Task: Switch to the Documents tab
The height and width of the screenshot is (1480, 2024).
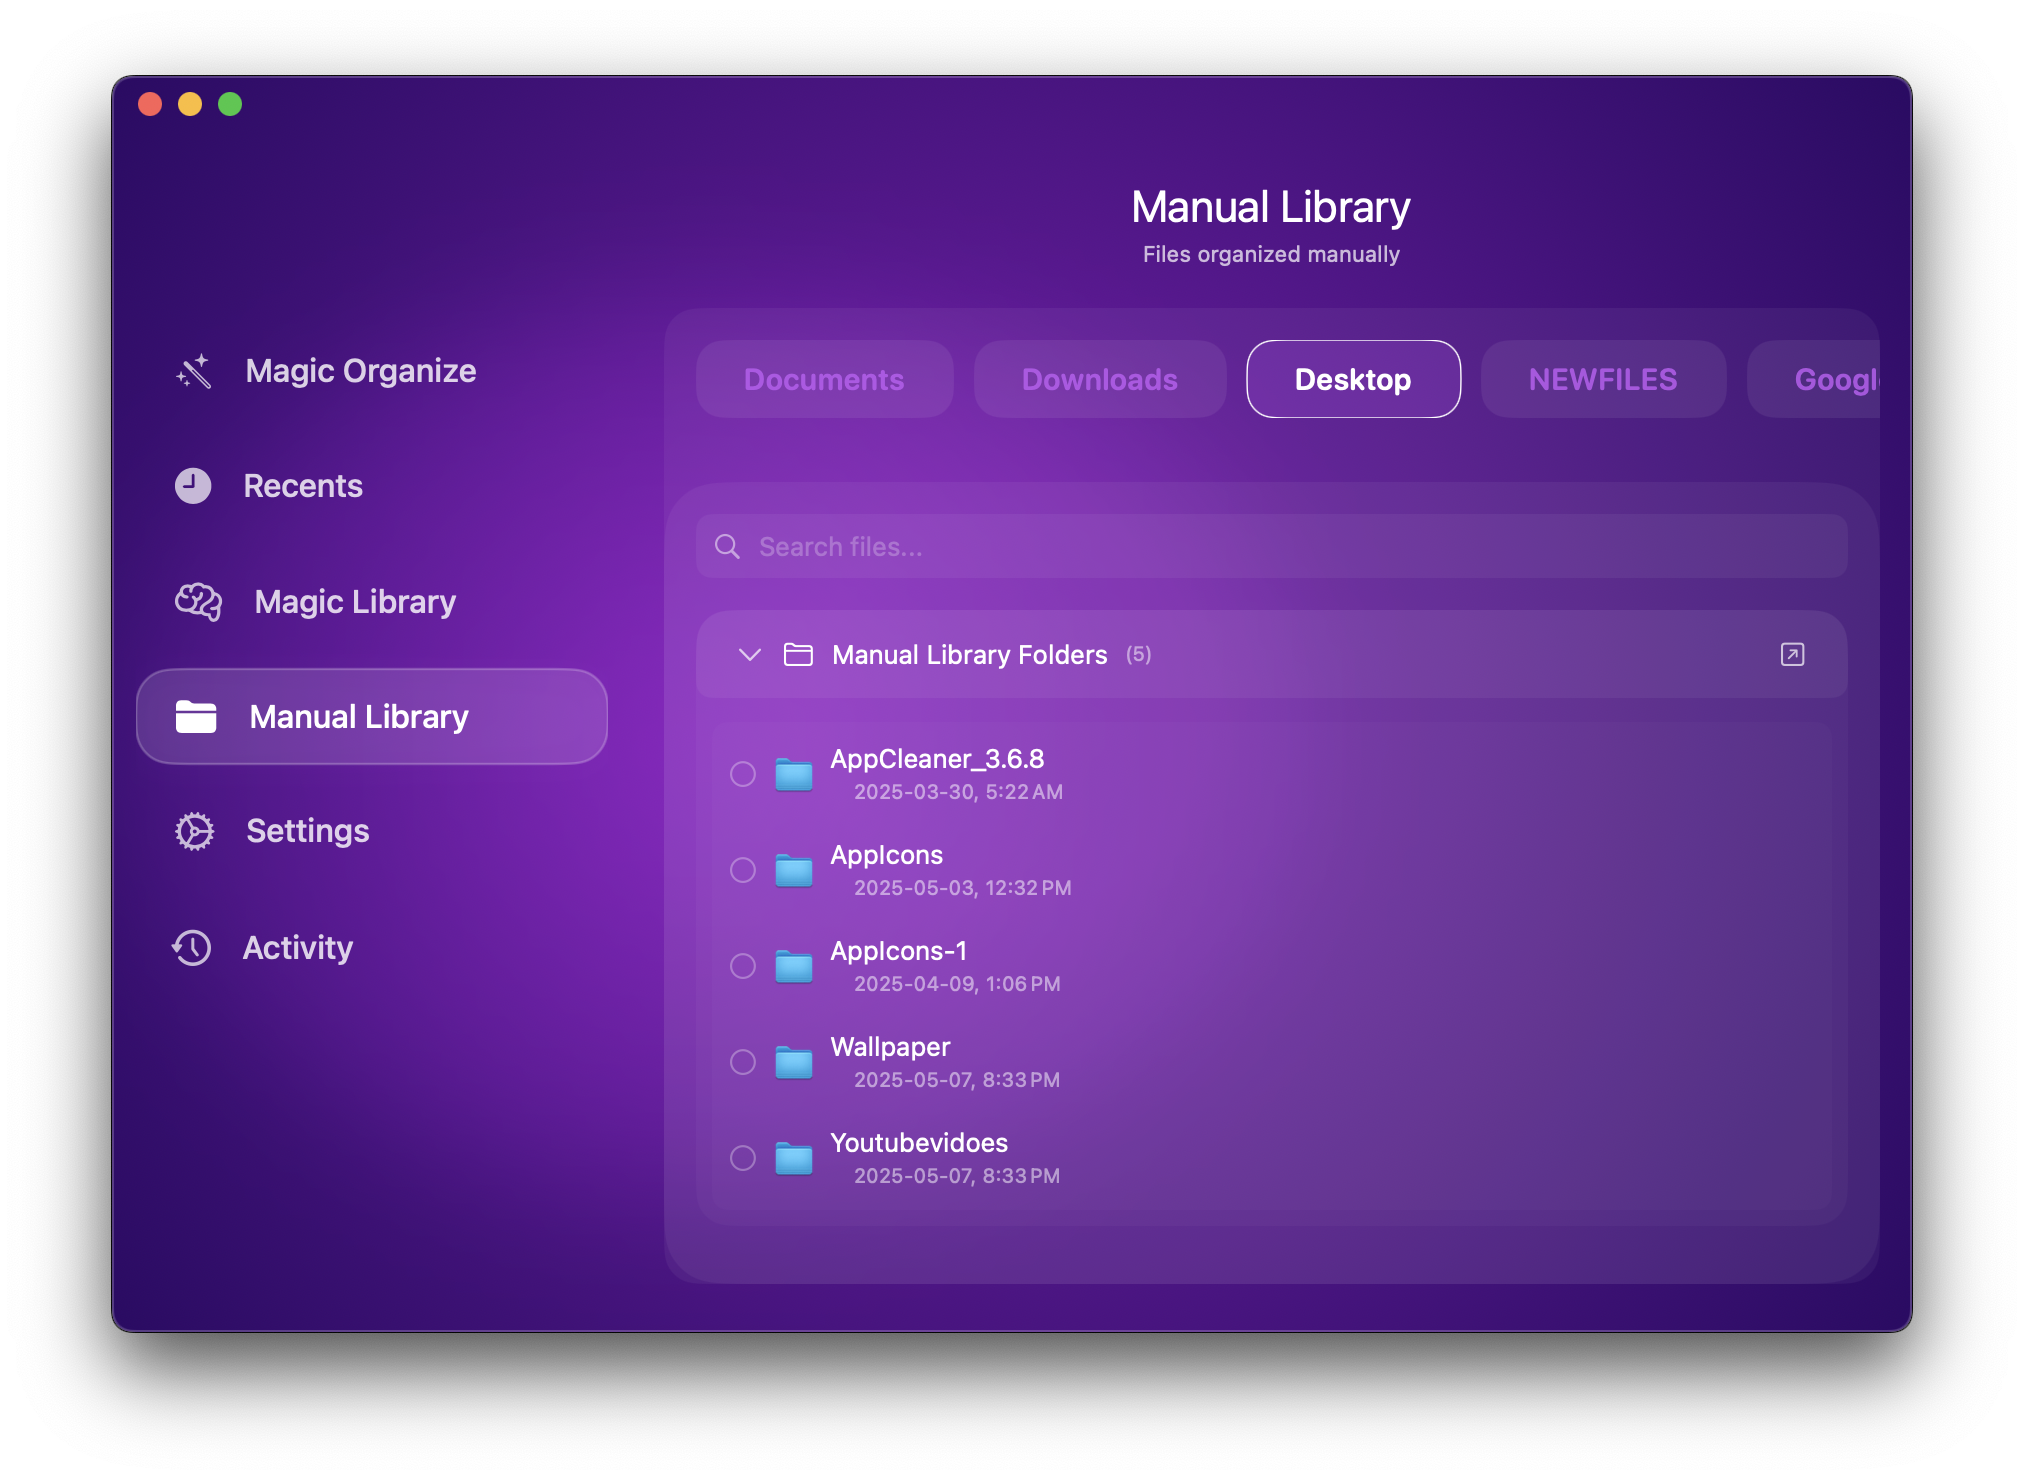Action: 824,380
